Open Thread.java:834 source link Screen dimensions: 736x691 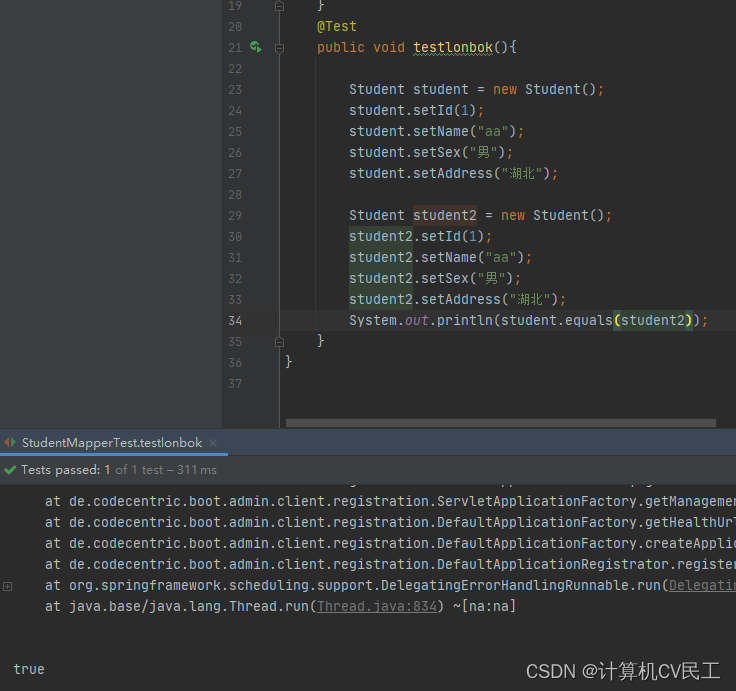tap(377, 607)
